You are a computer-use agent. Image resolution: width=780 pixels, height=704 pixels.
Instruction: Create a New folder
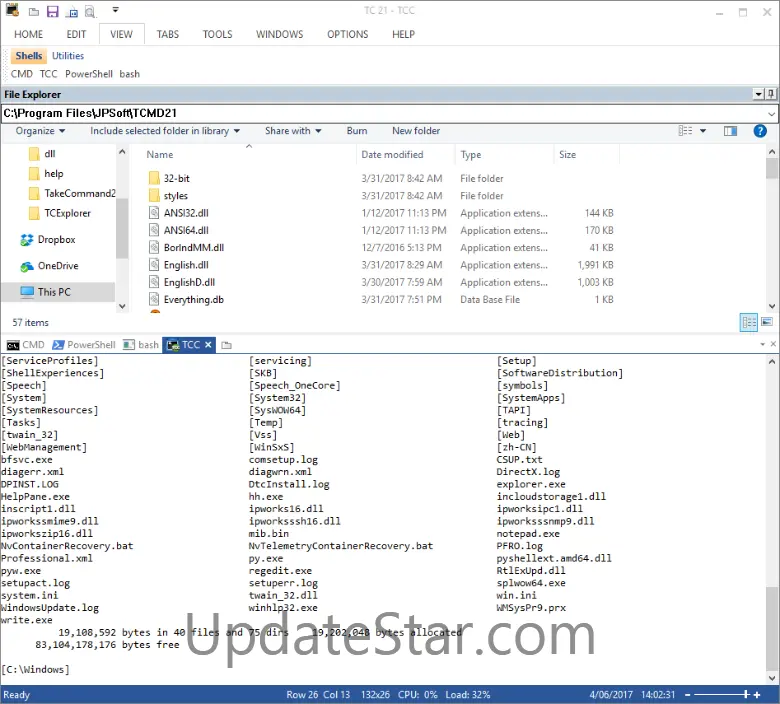[416, 131]
